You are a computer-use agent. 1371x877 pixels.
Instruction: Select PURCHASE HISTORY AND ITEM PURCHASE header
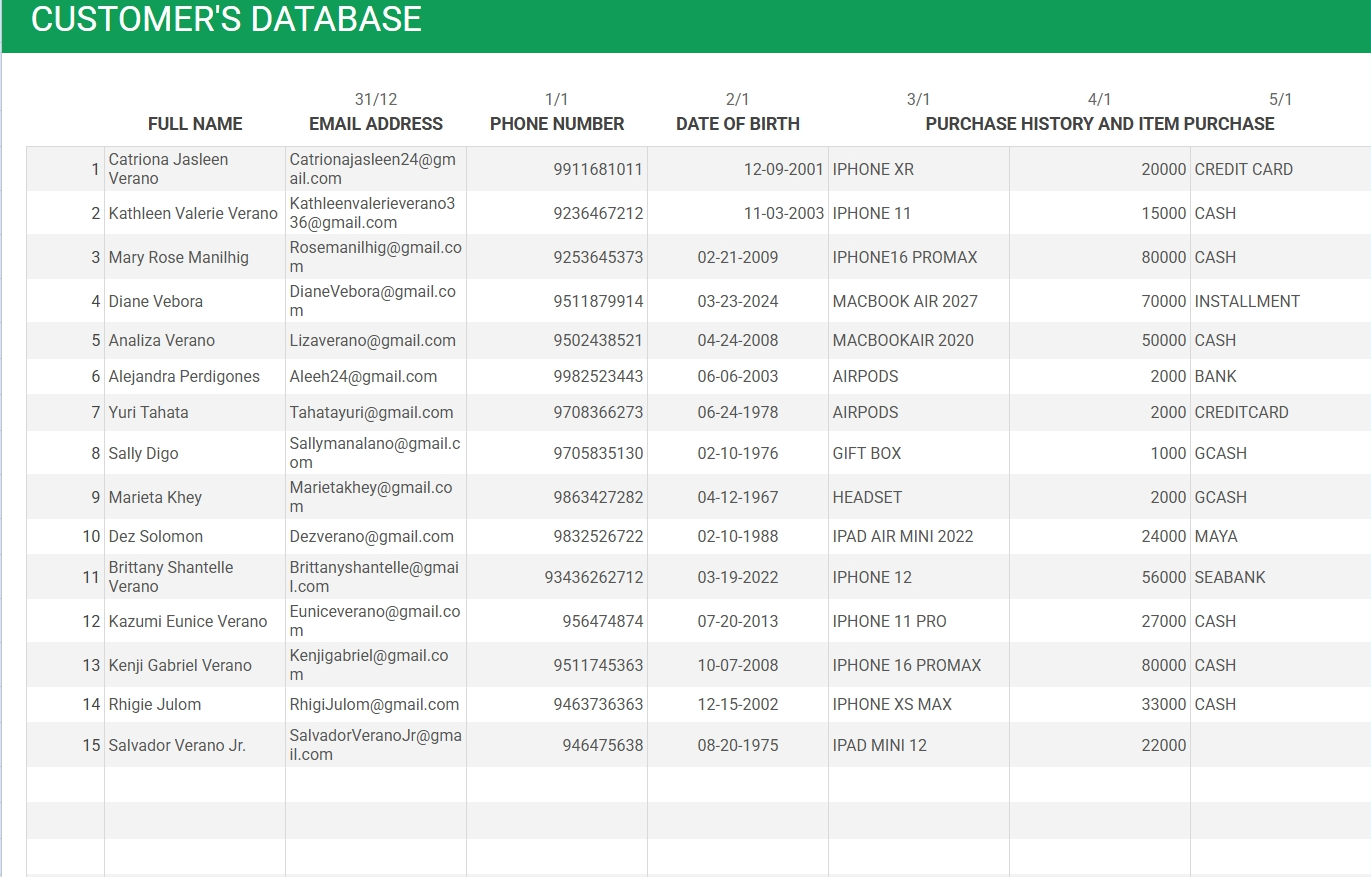[1100, 124]
